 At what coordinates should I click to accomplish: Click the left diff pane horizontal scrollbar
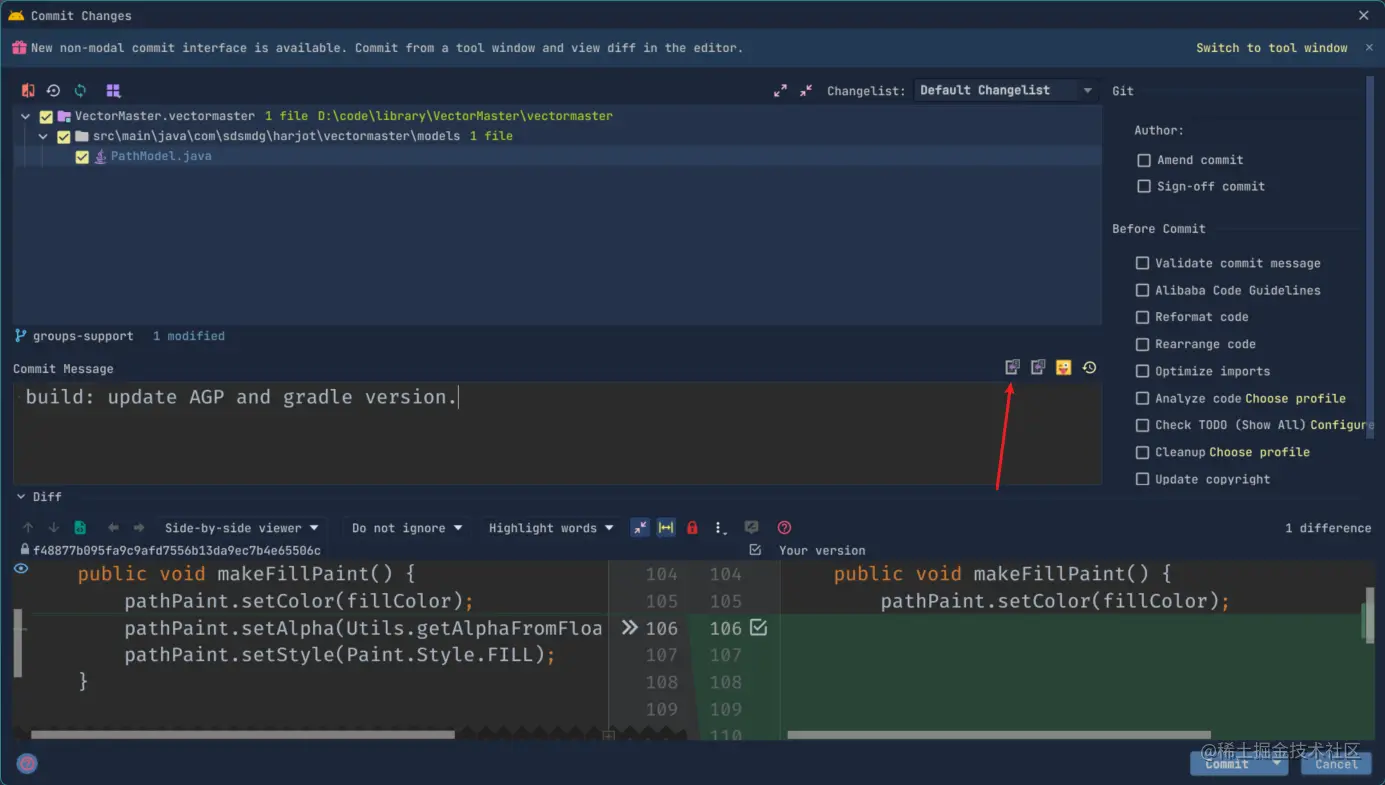(x=243, y=735)
